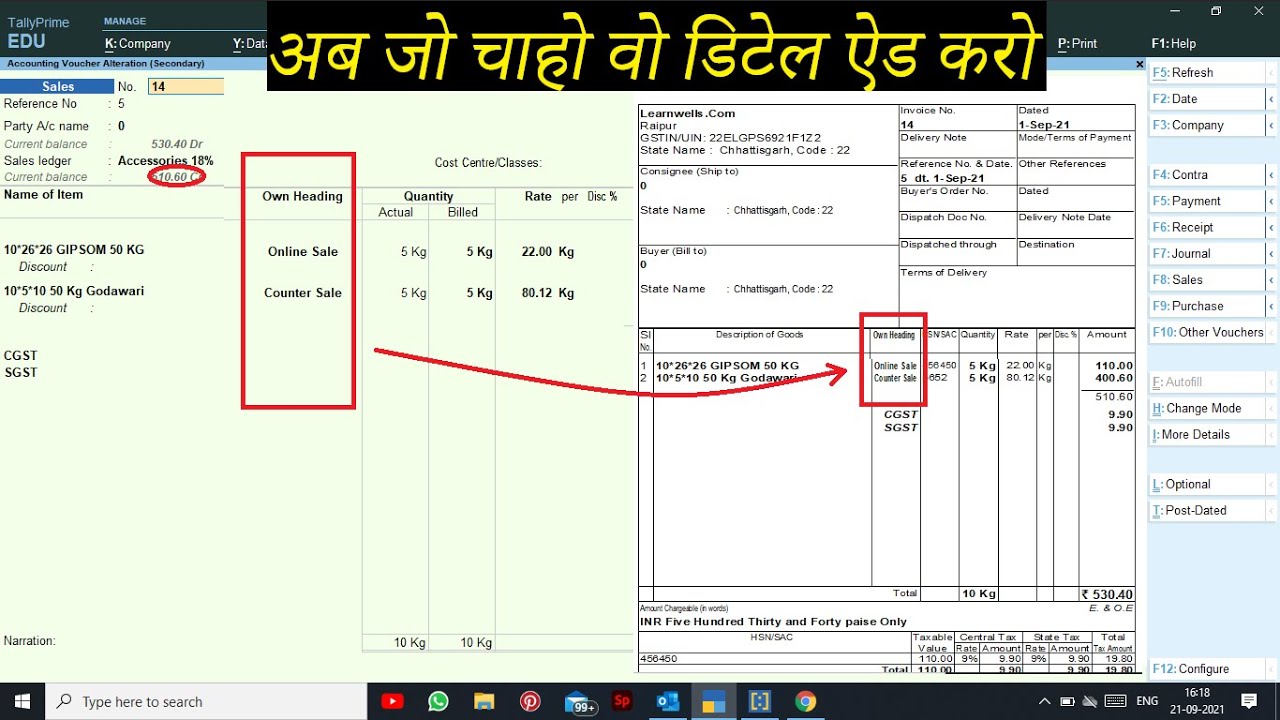Open Windows Start menu
1280x720 pixels.
coord(22,701)
